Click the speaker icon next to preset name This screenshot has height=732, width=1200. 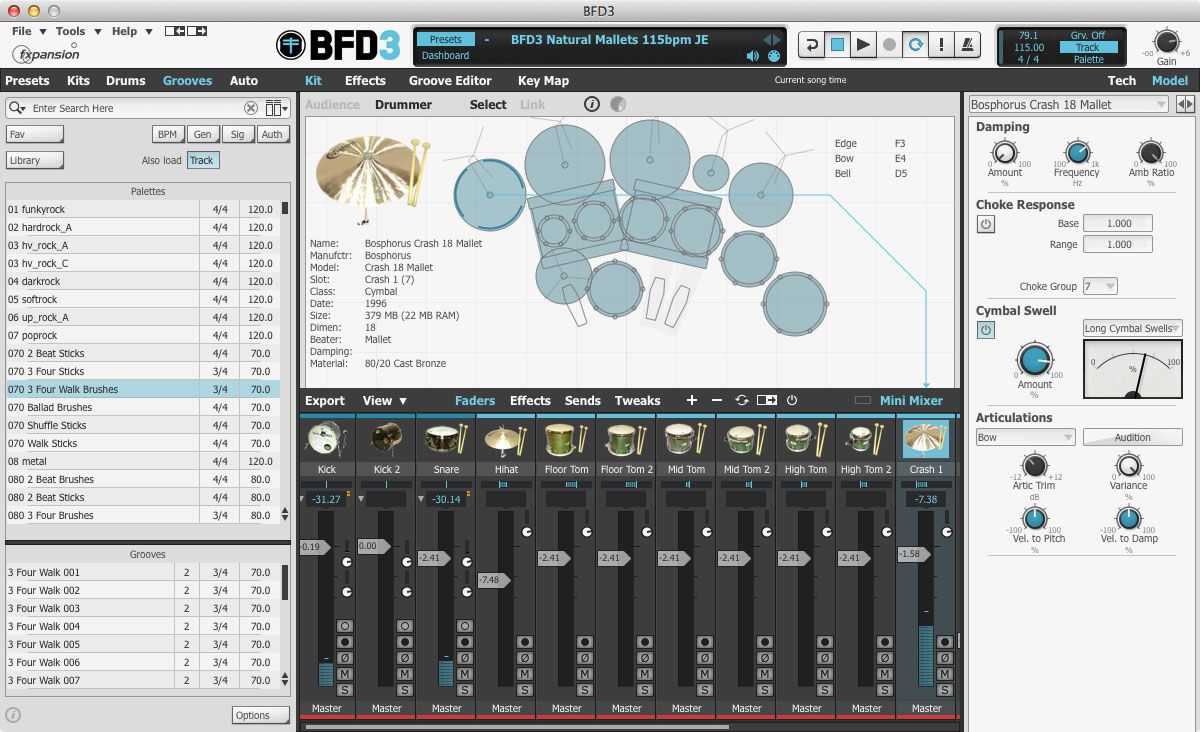click(x=753, y=56)
